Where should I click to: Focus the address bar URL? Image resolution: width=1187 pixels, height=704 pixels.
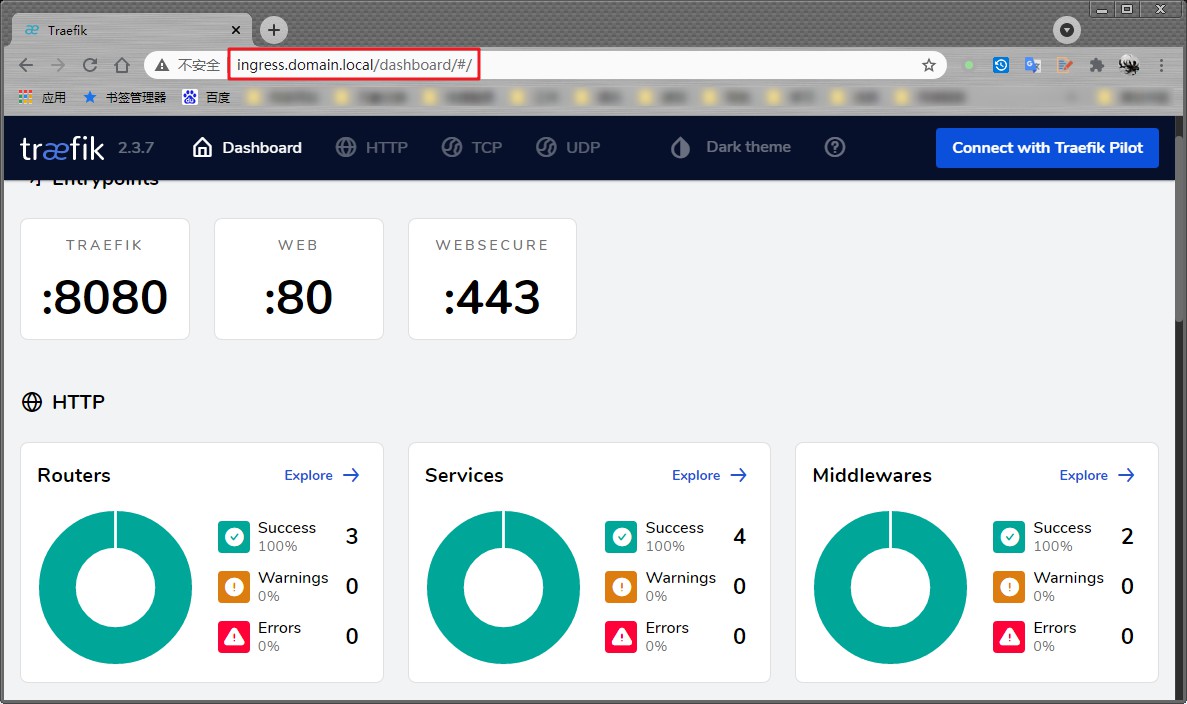tap(354, 65)
